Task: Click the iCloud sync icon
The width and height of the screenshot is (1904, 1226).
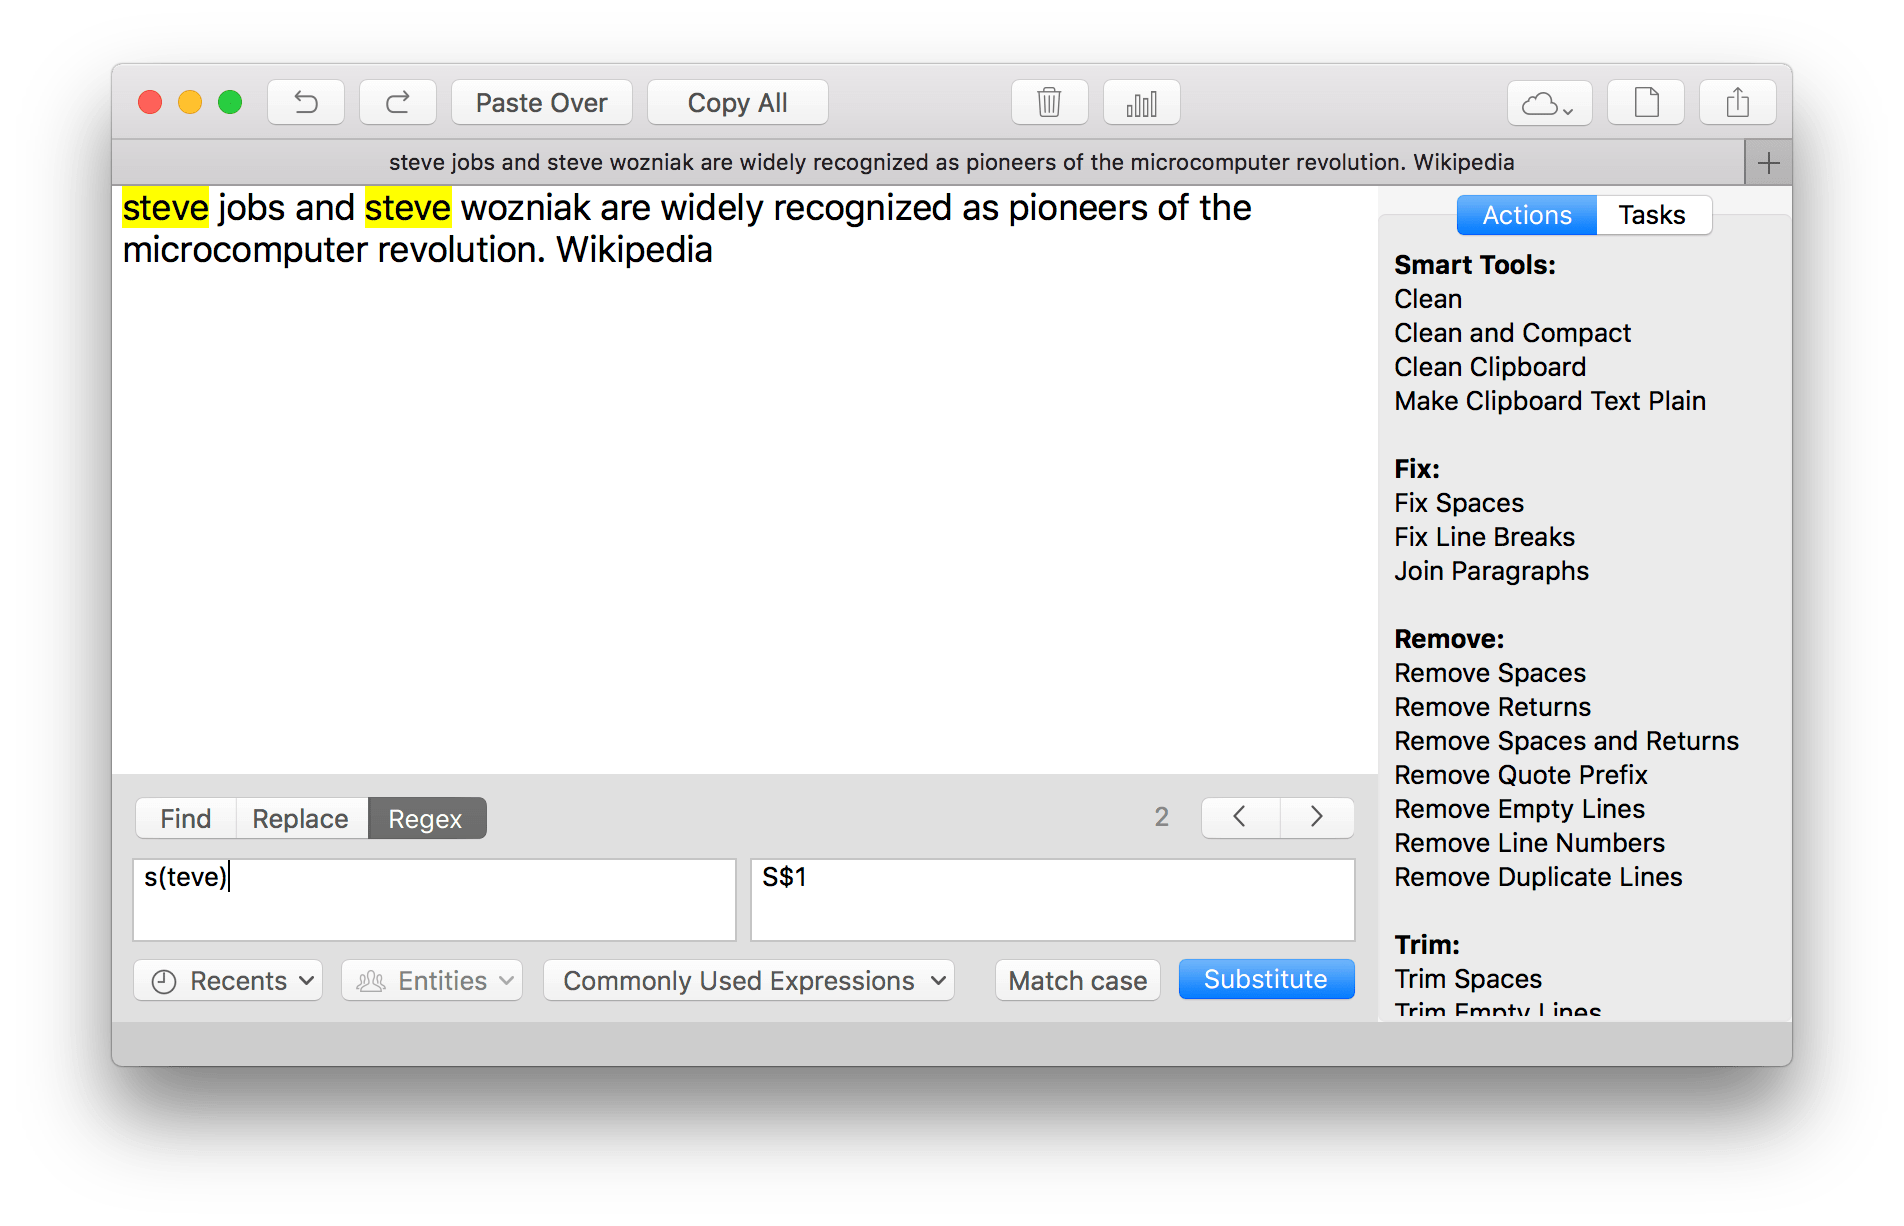Action: click(x=1547, y=103)
